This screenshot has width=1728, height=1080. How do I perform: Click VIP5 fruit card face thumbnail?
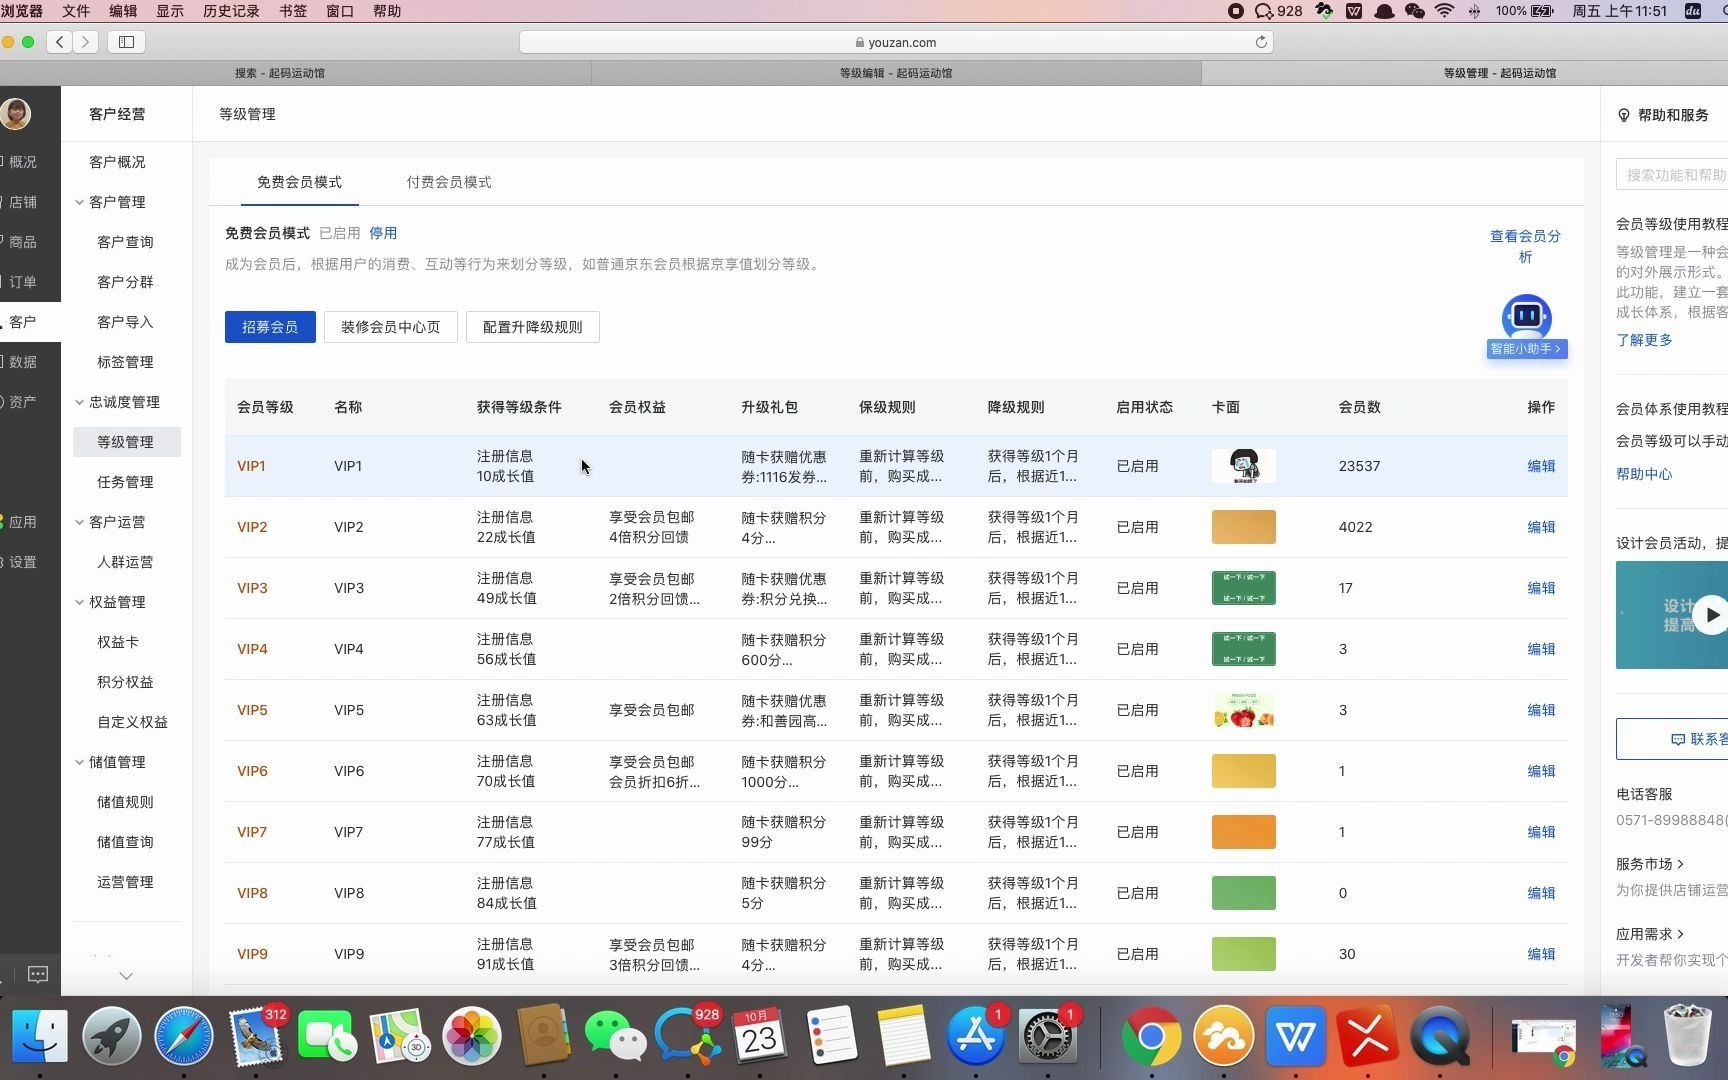[1243, 710]
